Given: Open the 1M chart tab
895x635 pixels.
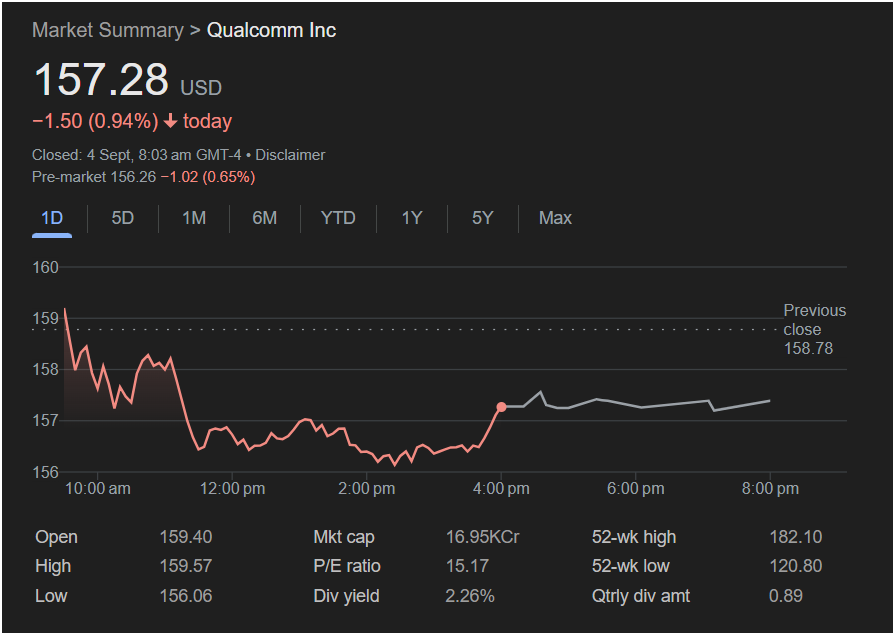Looking at the screenshot, I should [194, 218].
